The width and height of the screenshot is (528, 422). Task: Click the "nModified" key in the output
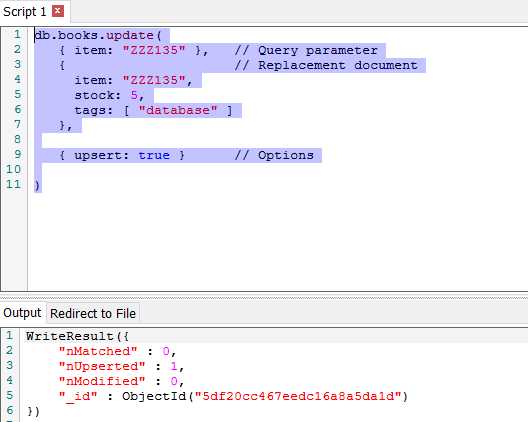coord(102,381)
